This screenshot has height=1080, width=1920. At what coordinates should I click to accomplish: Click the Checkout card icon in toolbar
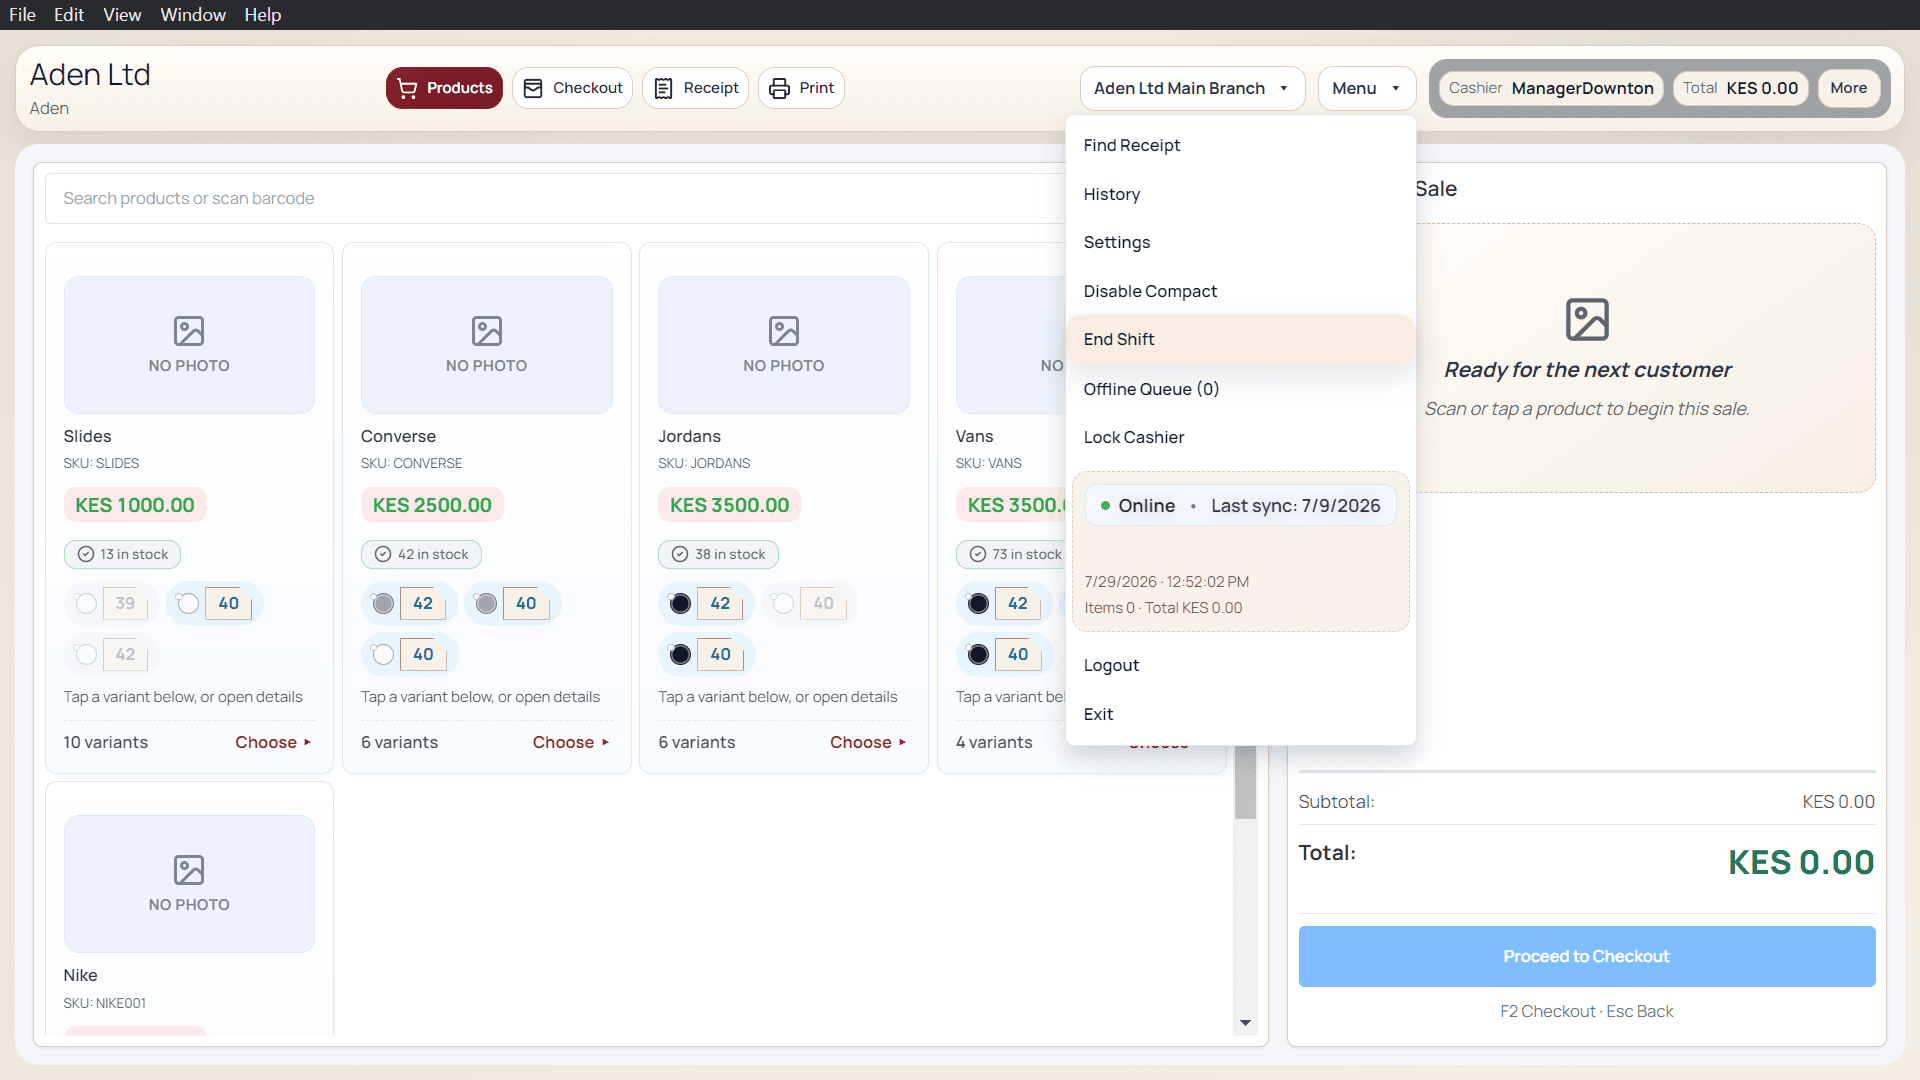pyautogui.click(x=533, y=88)
